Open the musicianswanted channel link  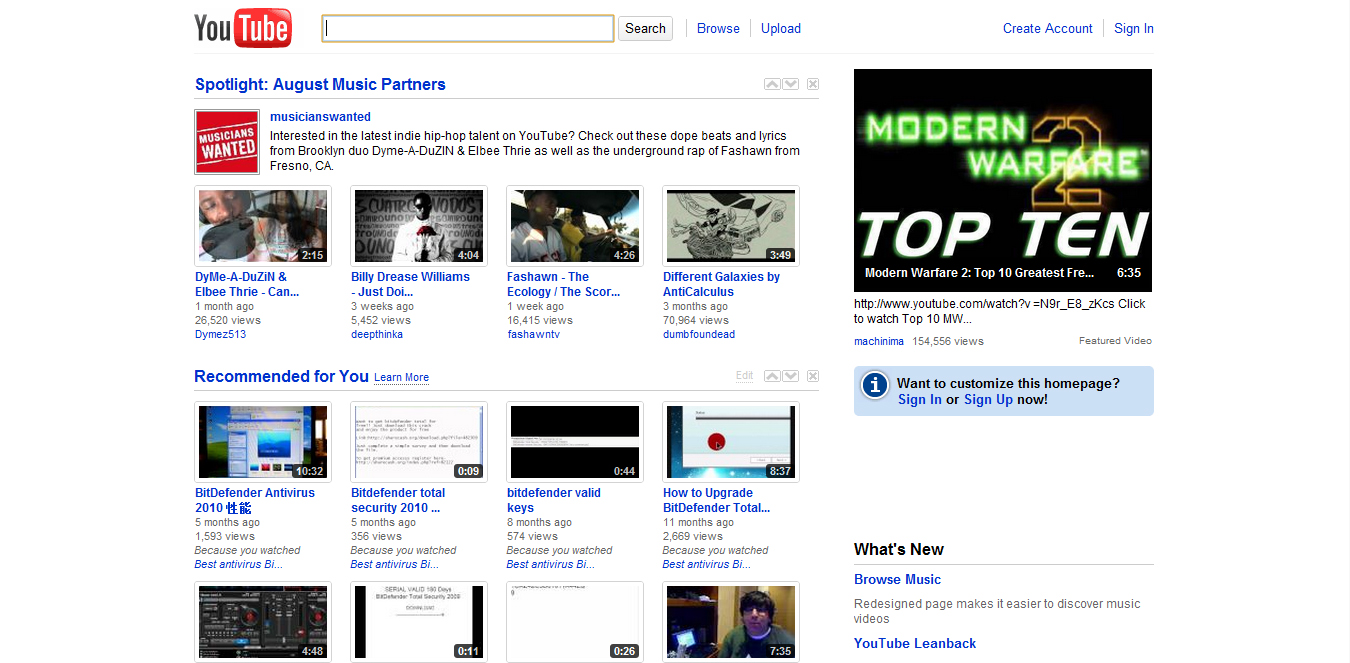point(320,117)
